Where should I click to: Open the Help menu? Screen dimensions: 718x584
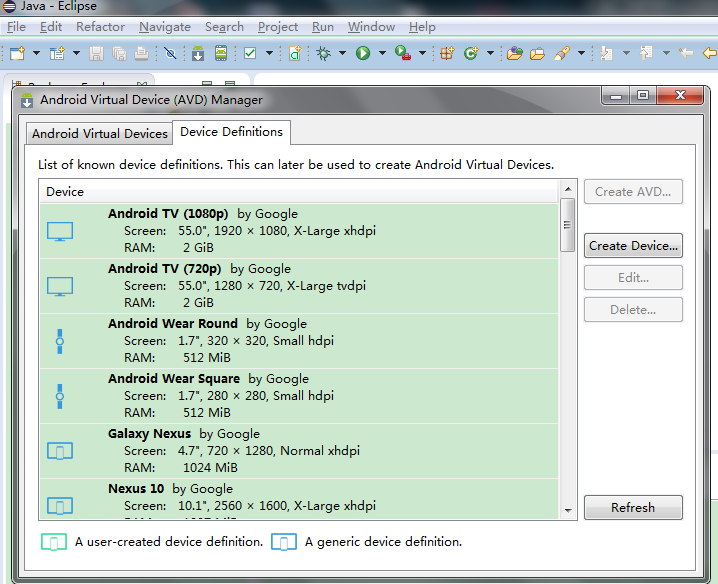click(x=422, y=27)
